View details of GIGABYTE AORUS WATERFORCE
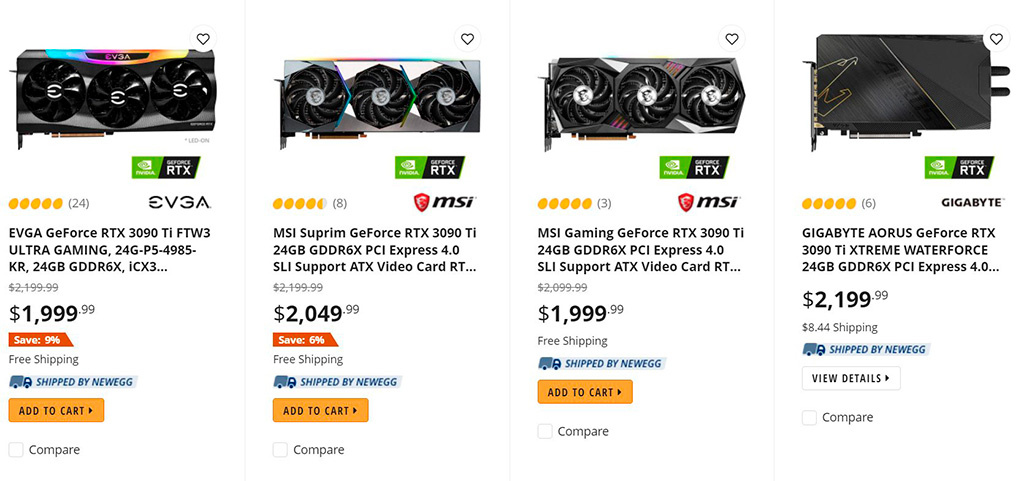The height and width of the screenshot is (481, 1024). tap(851, 378)
